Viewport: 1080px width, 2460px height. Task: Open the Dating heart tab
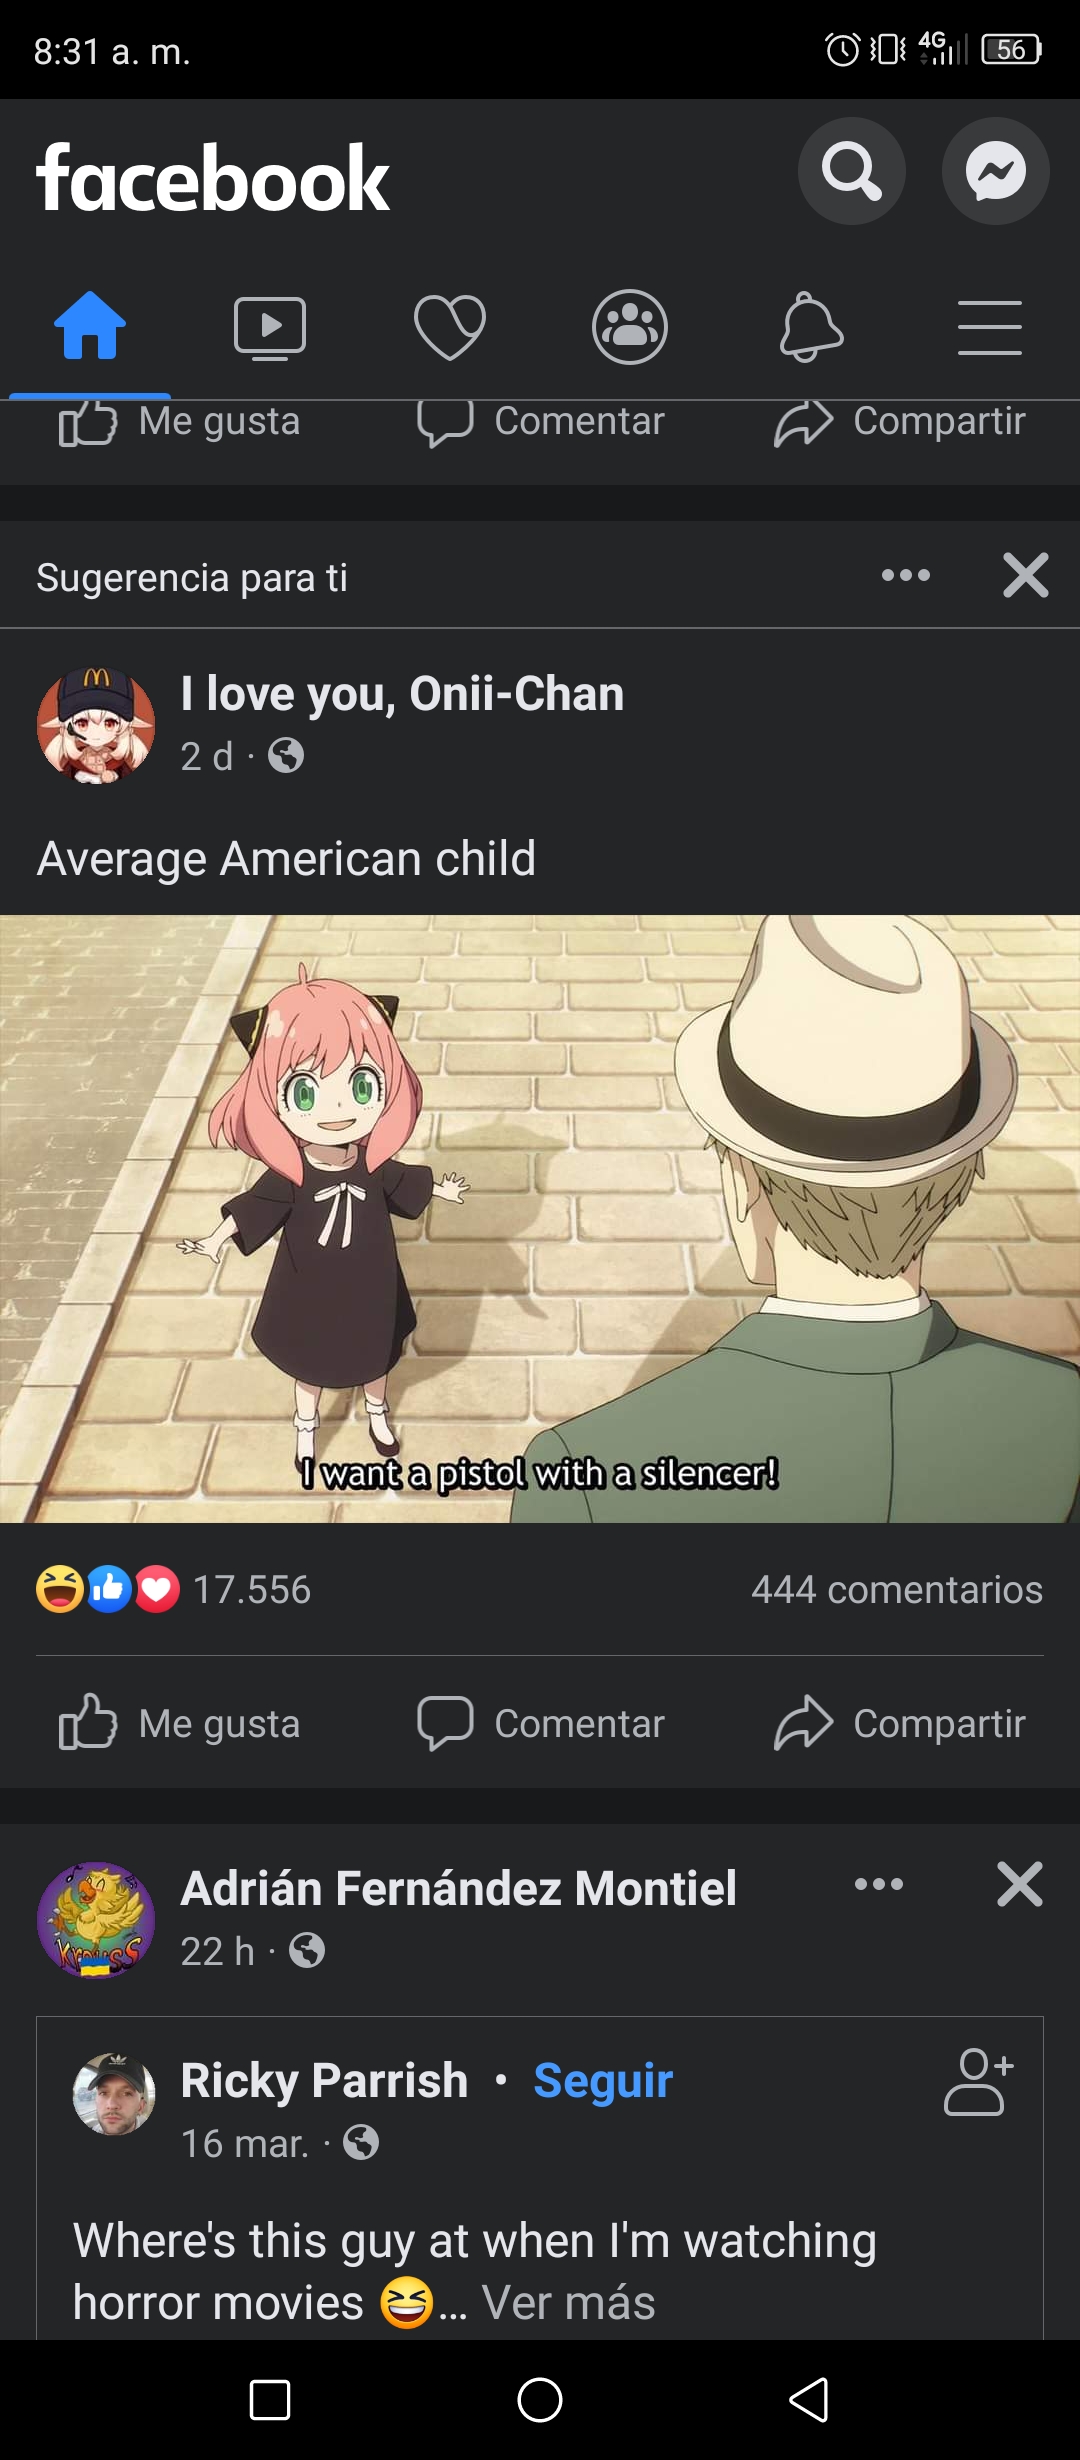coord(450,328)
